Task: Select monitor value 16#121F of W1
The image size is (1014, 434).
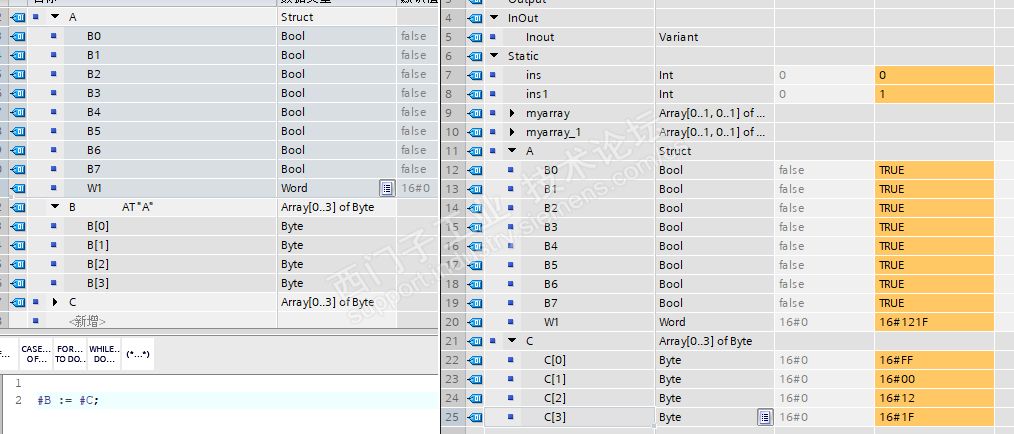Action: click(x=934, y=322)
